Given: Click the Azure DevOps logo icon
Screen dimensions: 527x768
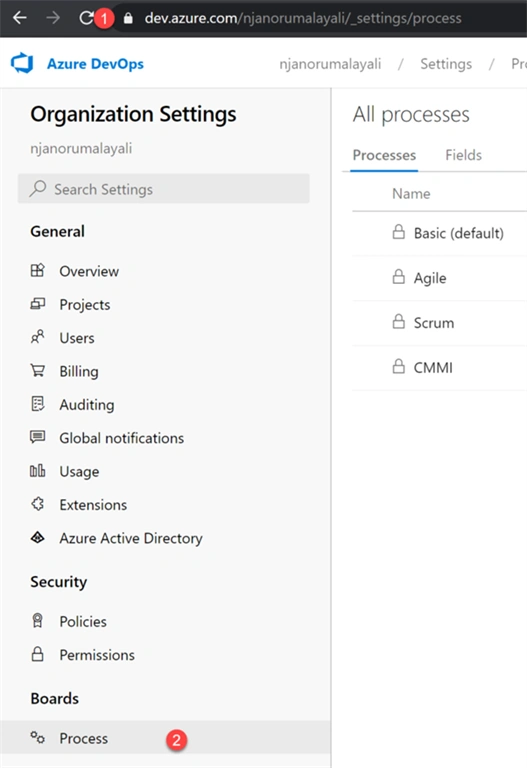Looking at the screenshot, I should point(22,64).
